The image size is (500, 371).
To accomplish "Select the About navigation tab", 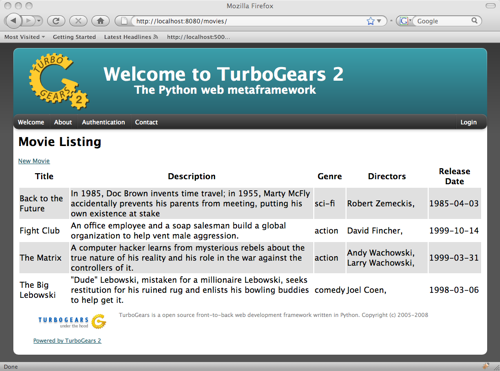I will point(63,122).
